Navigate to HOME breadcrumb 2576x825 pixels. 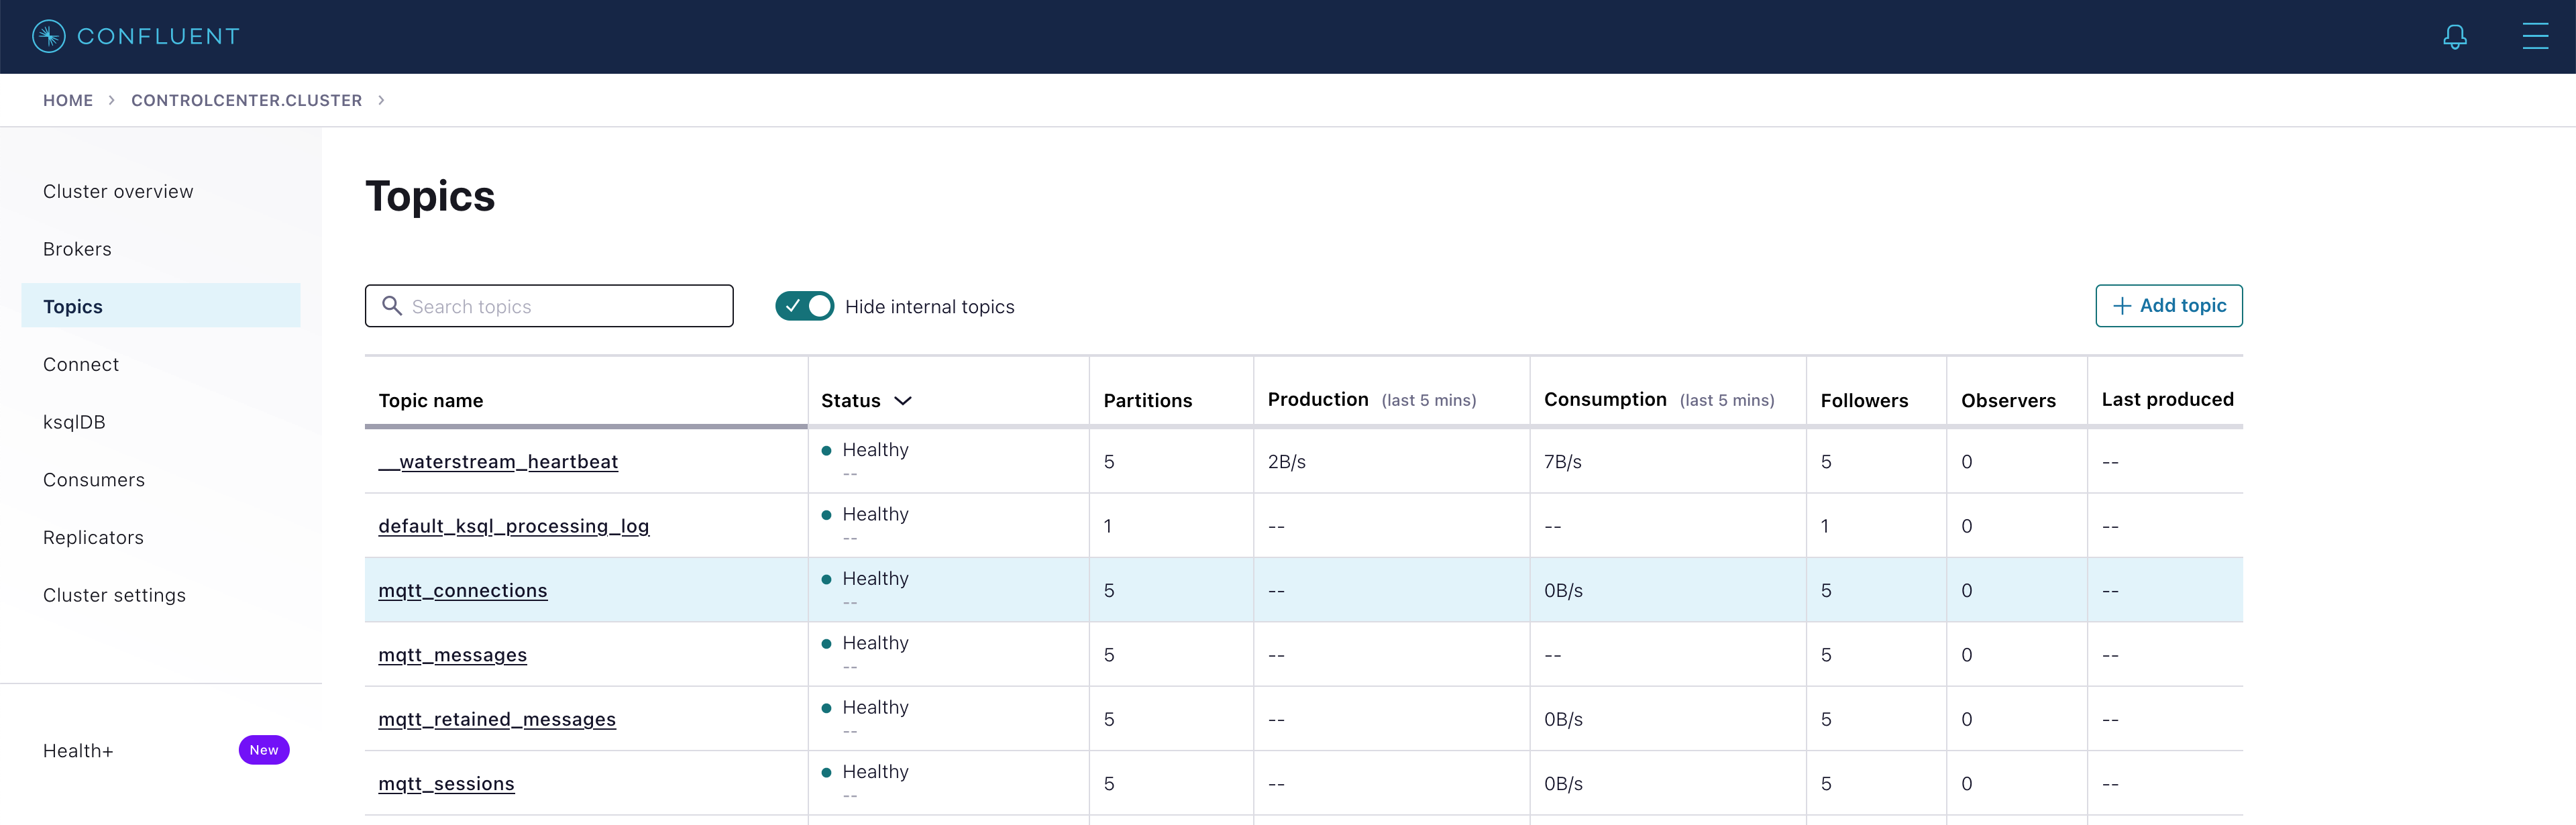[68, 100]
